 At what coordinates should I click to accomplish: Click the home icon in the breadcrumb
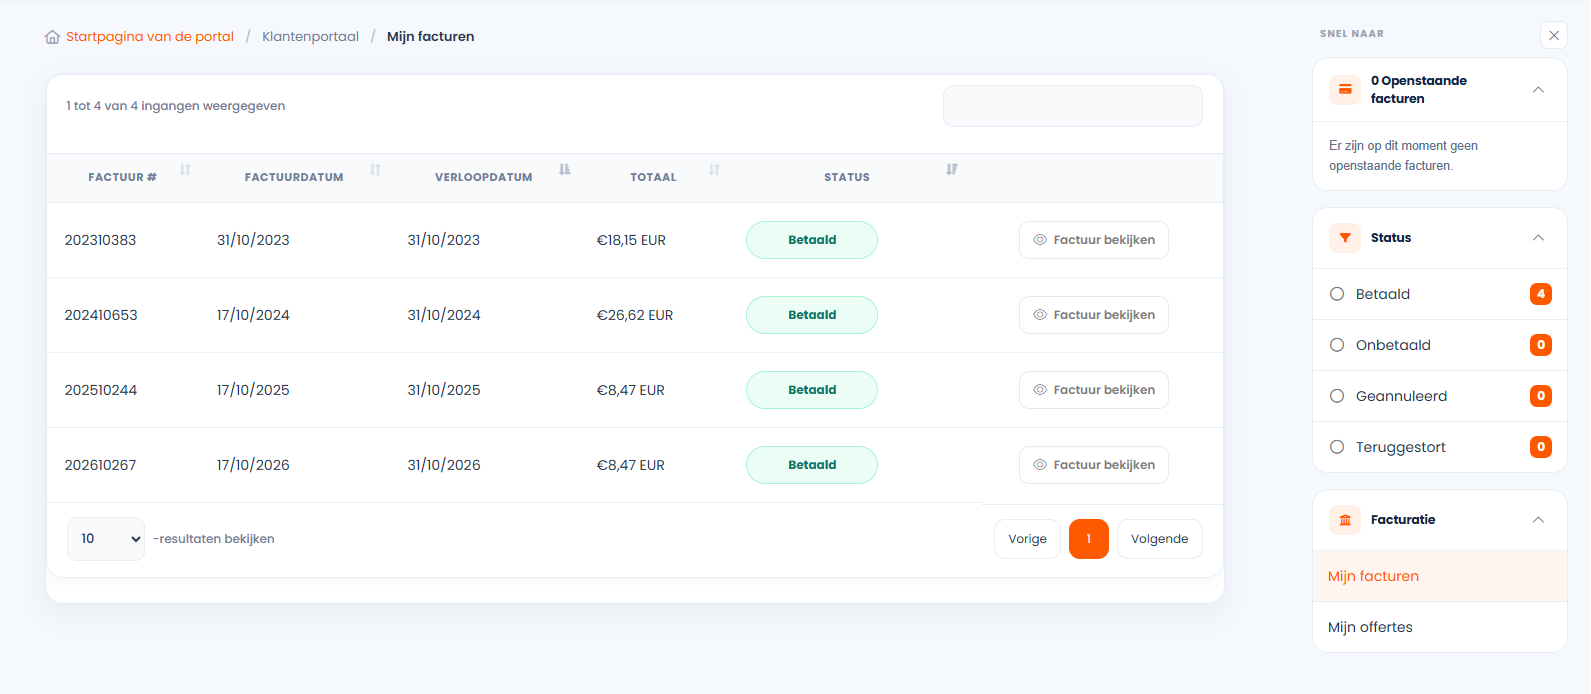click(52, 37)
